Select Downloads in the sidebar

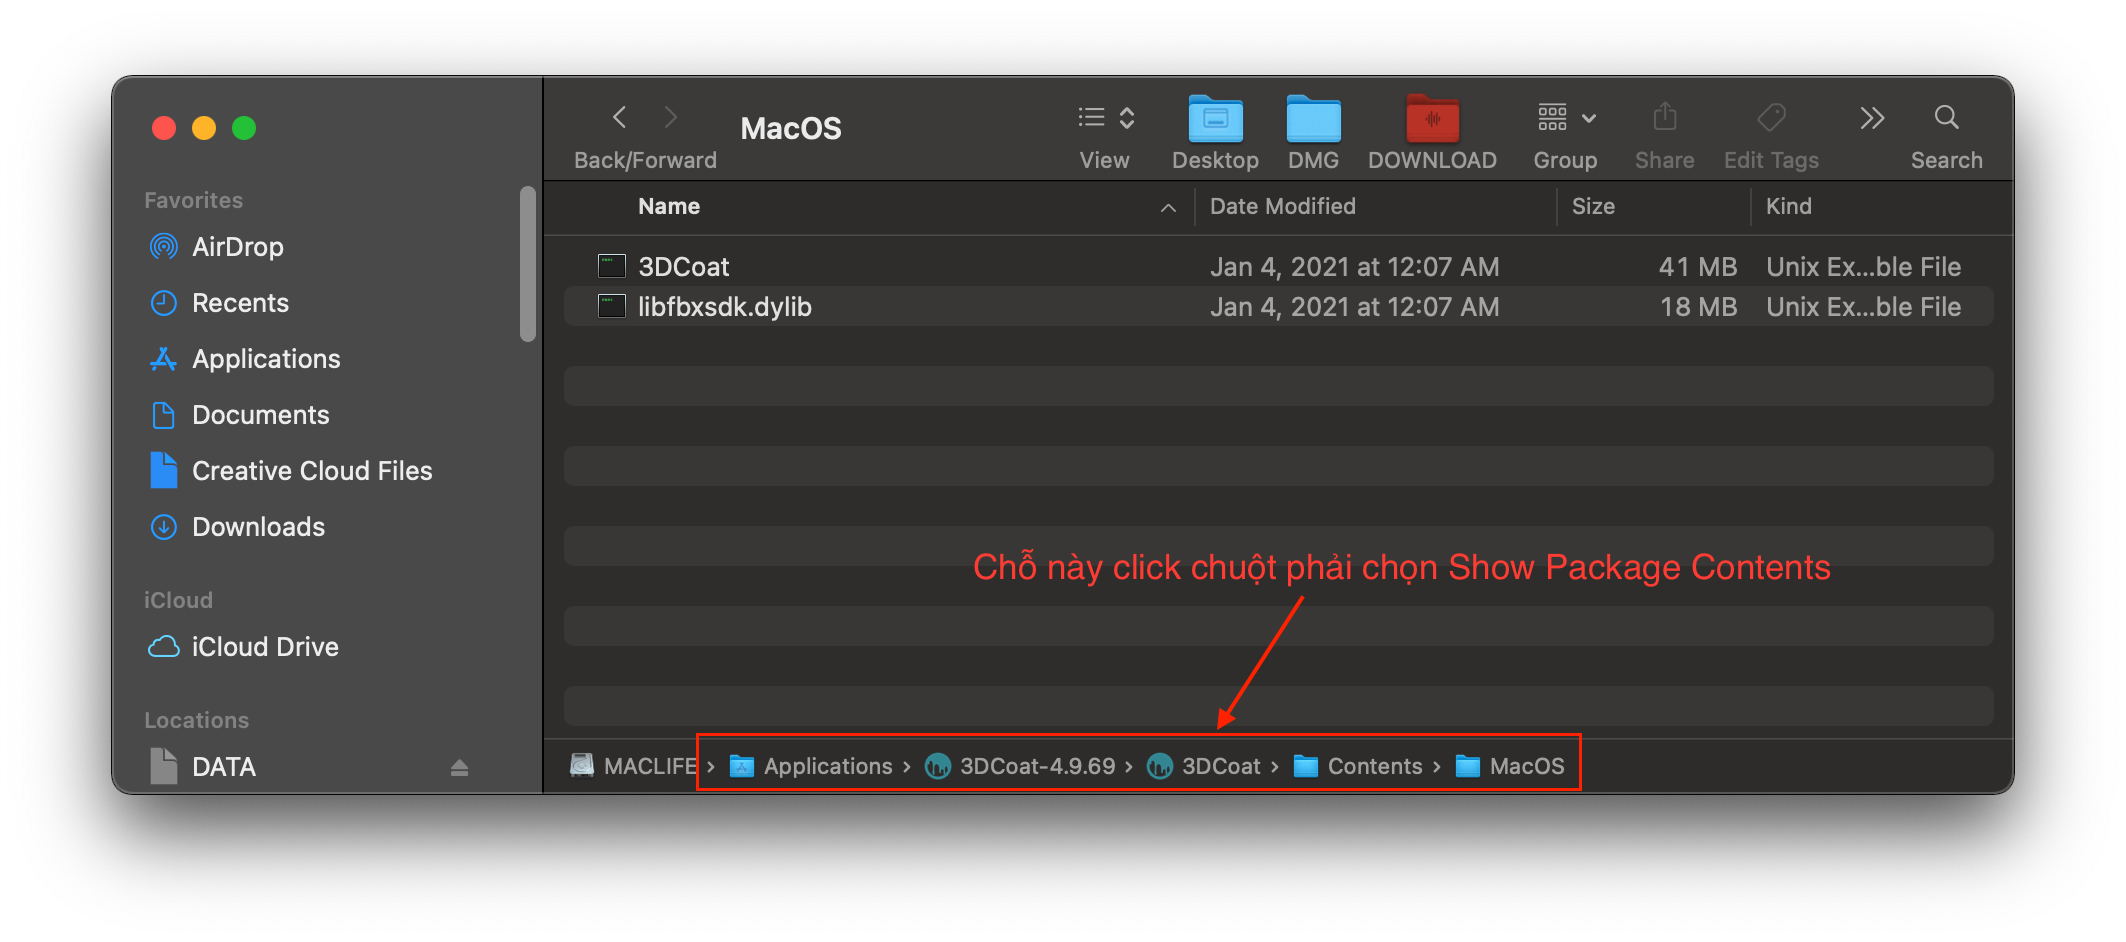[x=258, y=527]
